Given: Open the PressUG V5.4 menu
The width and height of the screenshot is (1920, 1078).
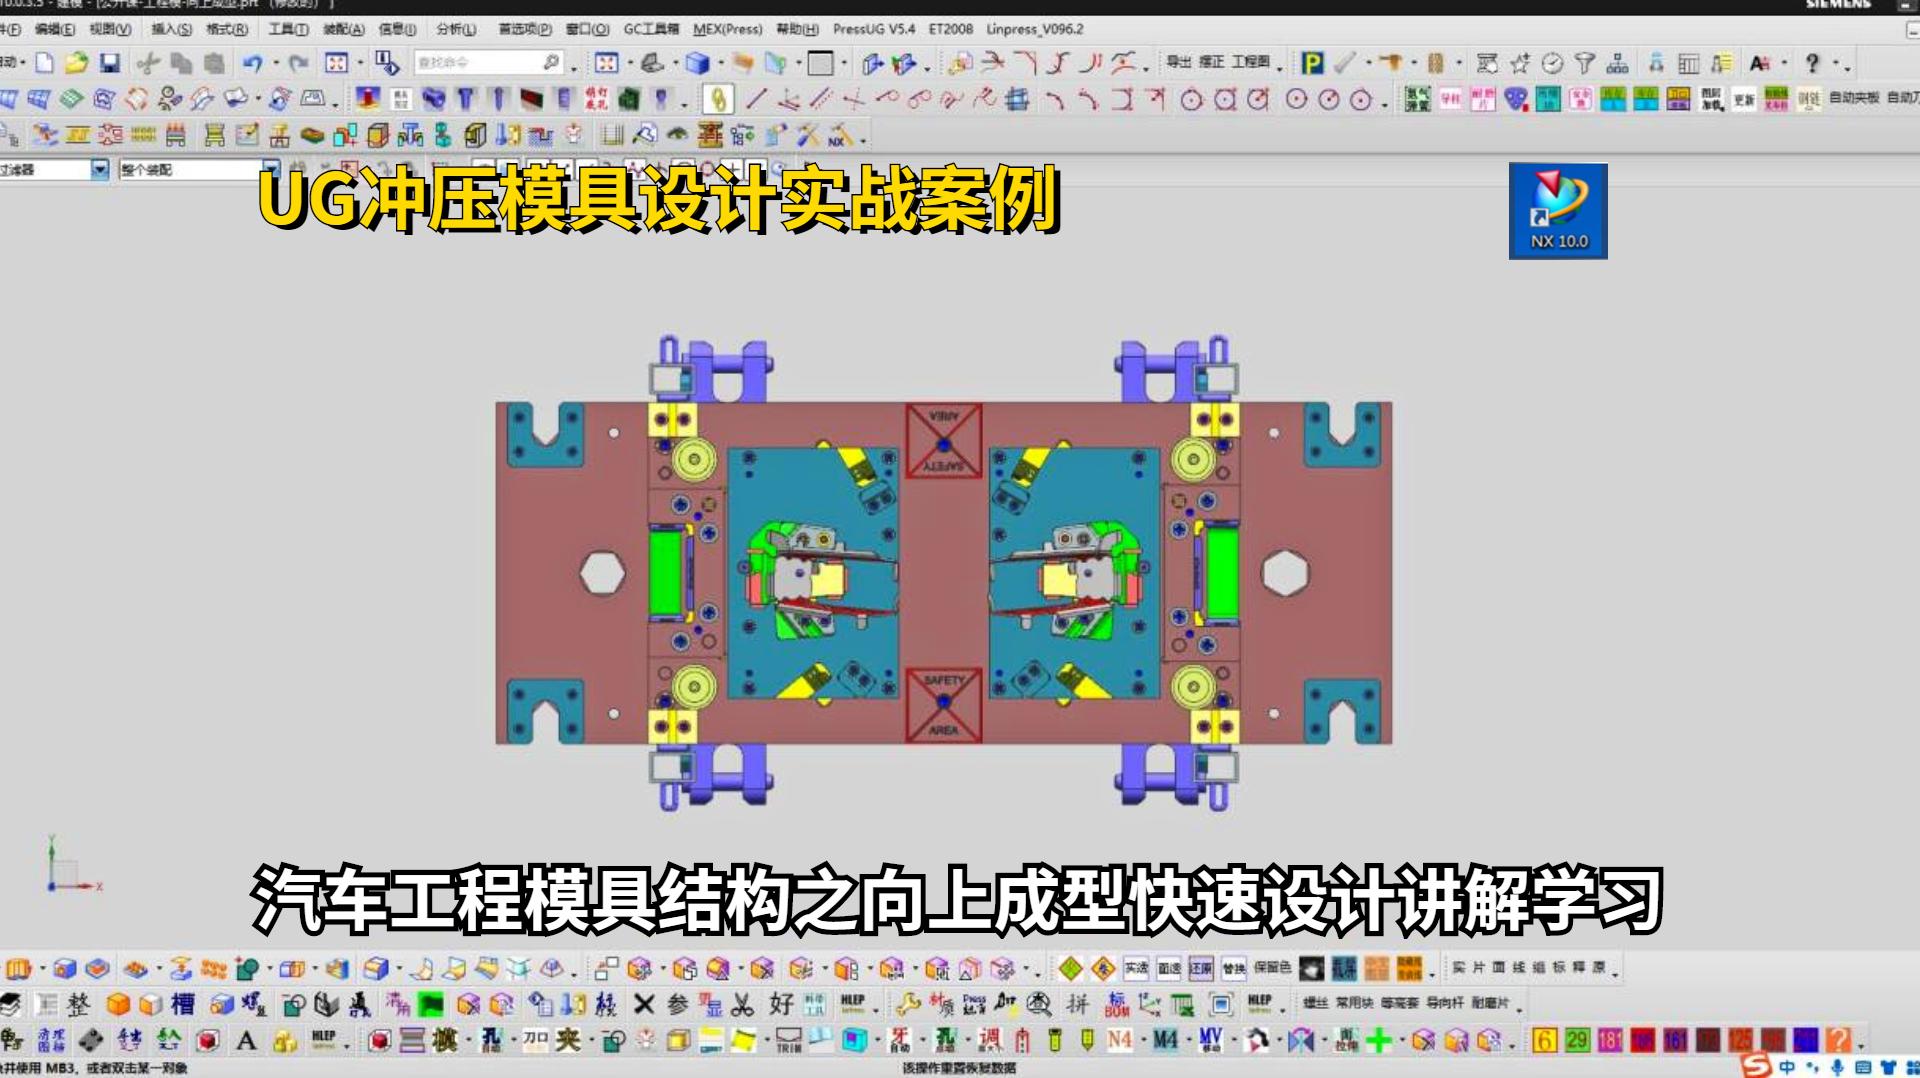Looking at the screenshot, I should point(873,29).
